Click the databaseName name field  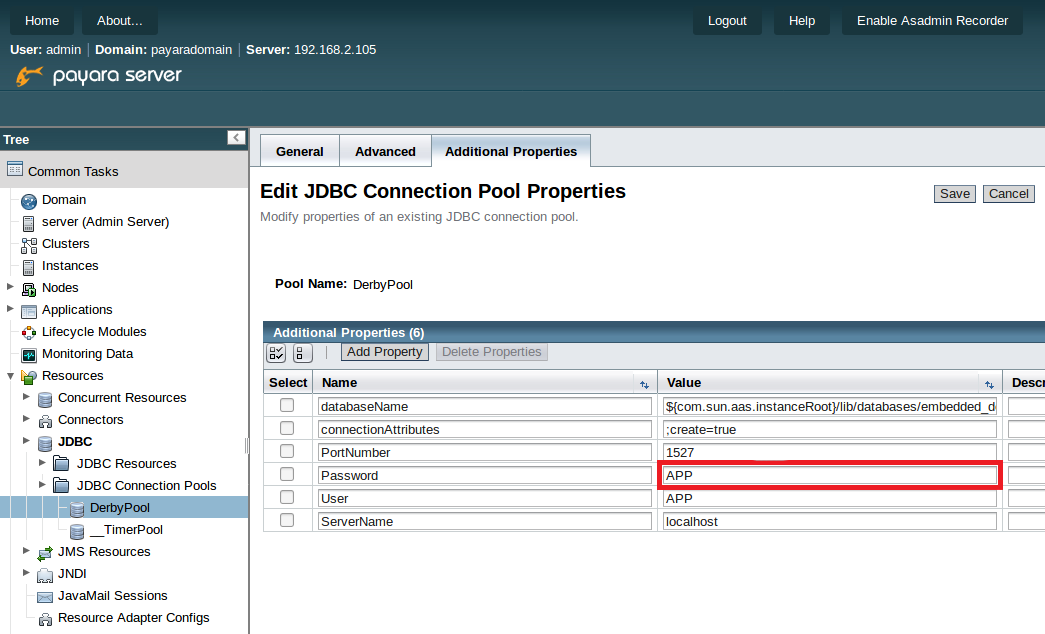485,407
